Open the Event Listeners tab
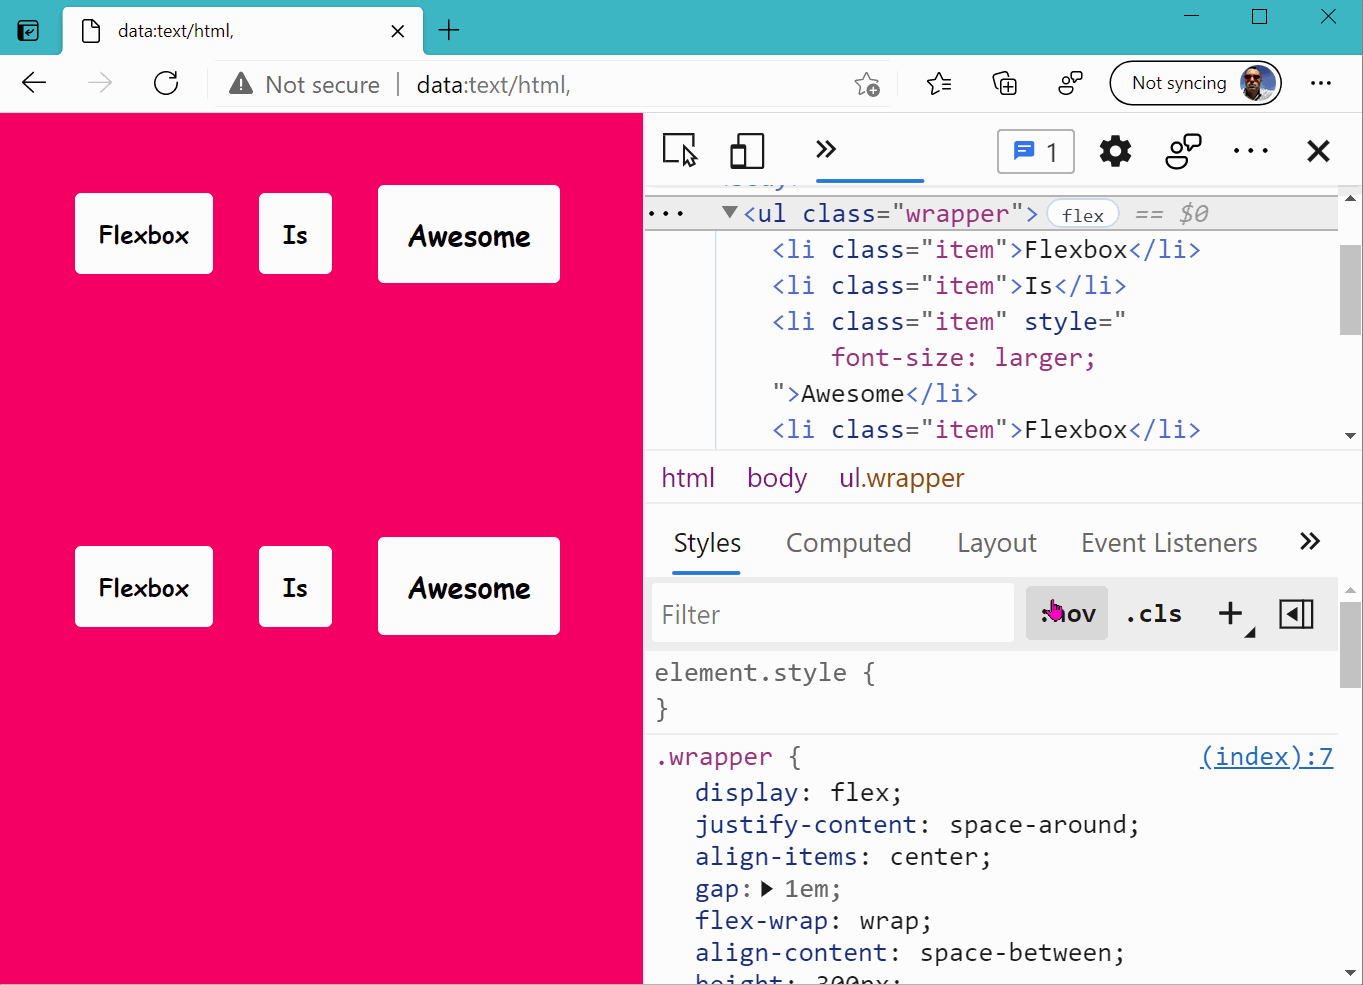1363x985 pixels. pos(1168,543)
